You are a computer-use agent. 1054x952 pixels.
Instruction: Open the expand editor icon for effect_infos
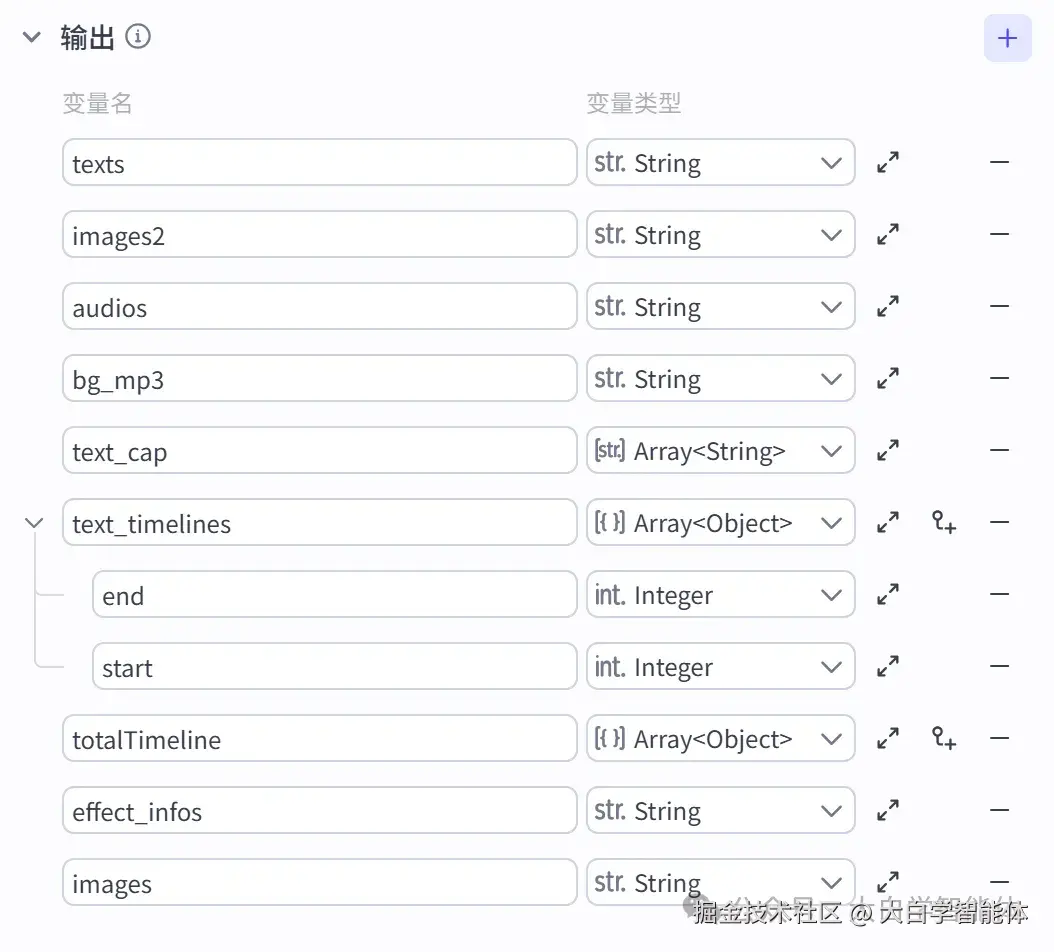888,810
